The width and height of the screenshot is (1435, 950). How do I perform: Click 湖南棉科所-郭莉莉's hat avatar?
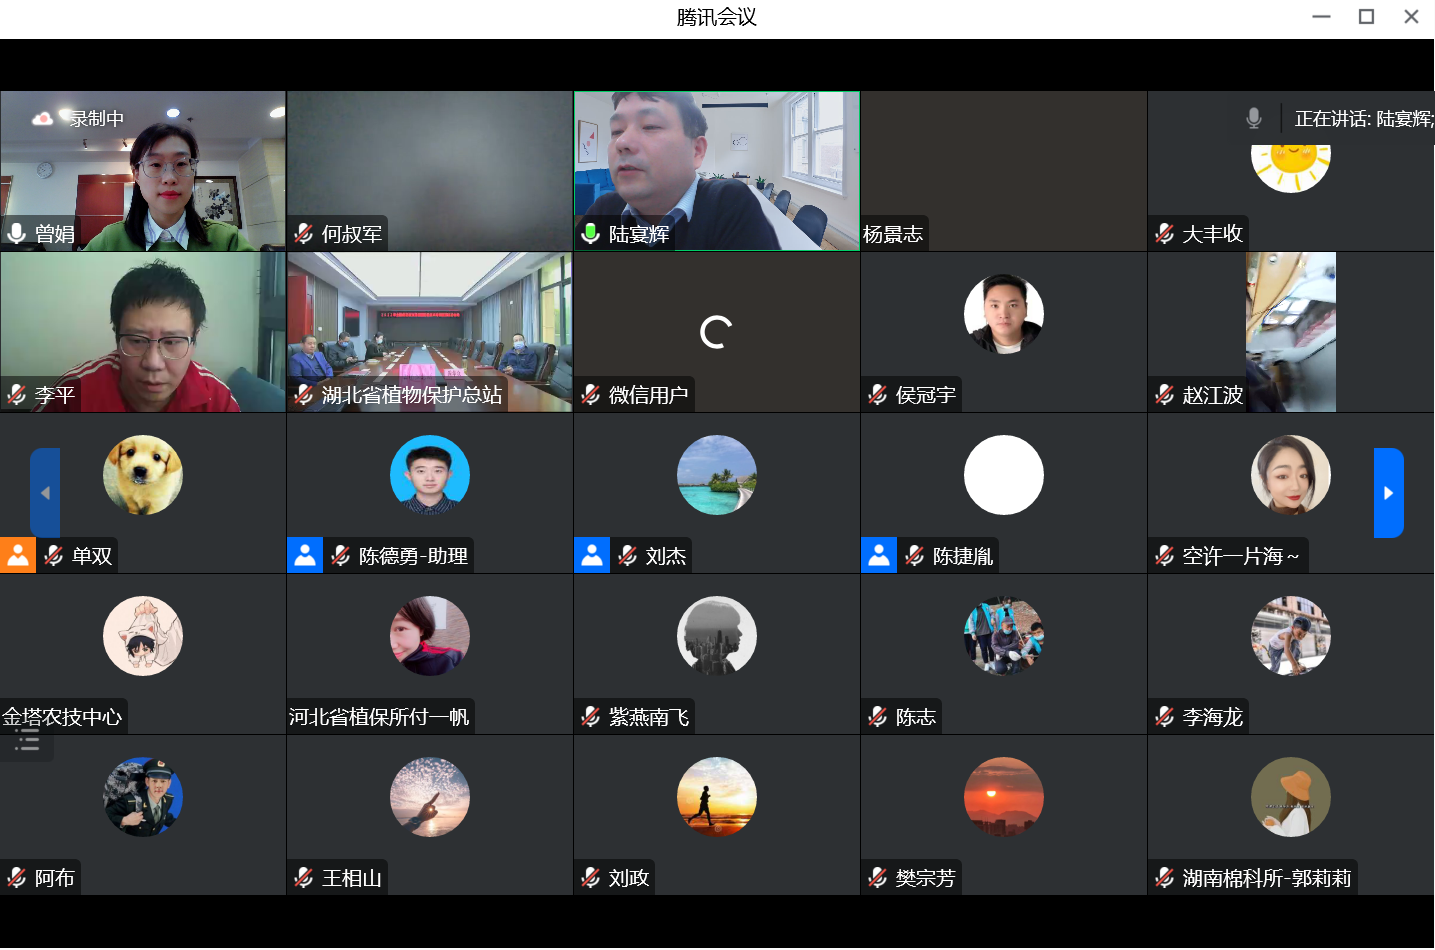pyautogui.click(x=1291, y=797)
